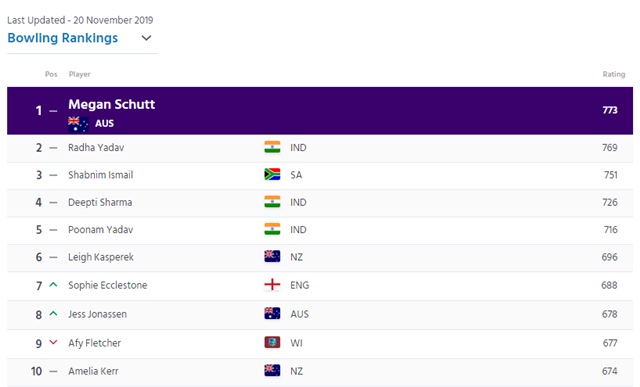Open Shabnim Ismail's player profile
Image resolution: width=640 pixels, height=387 pixels.
(x=100, y=175)
